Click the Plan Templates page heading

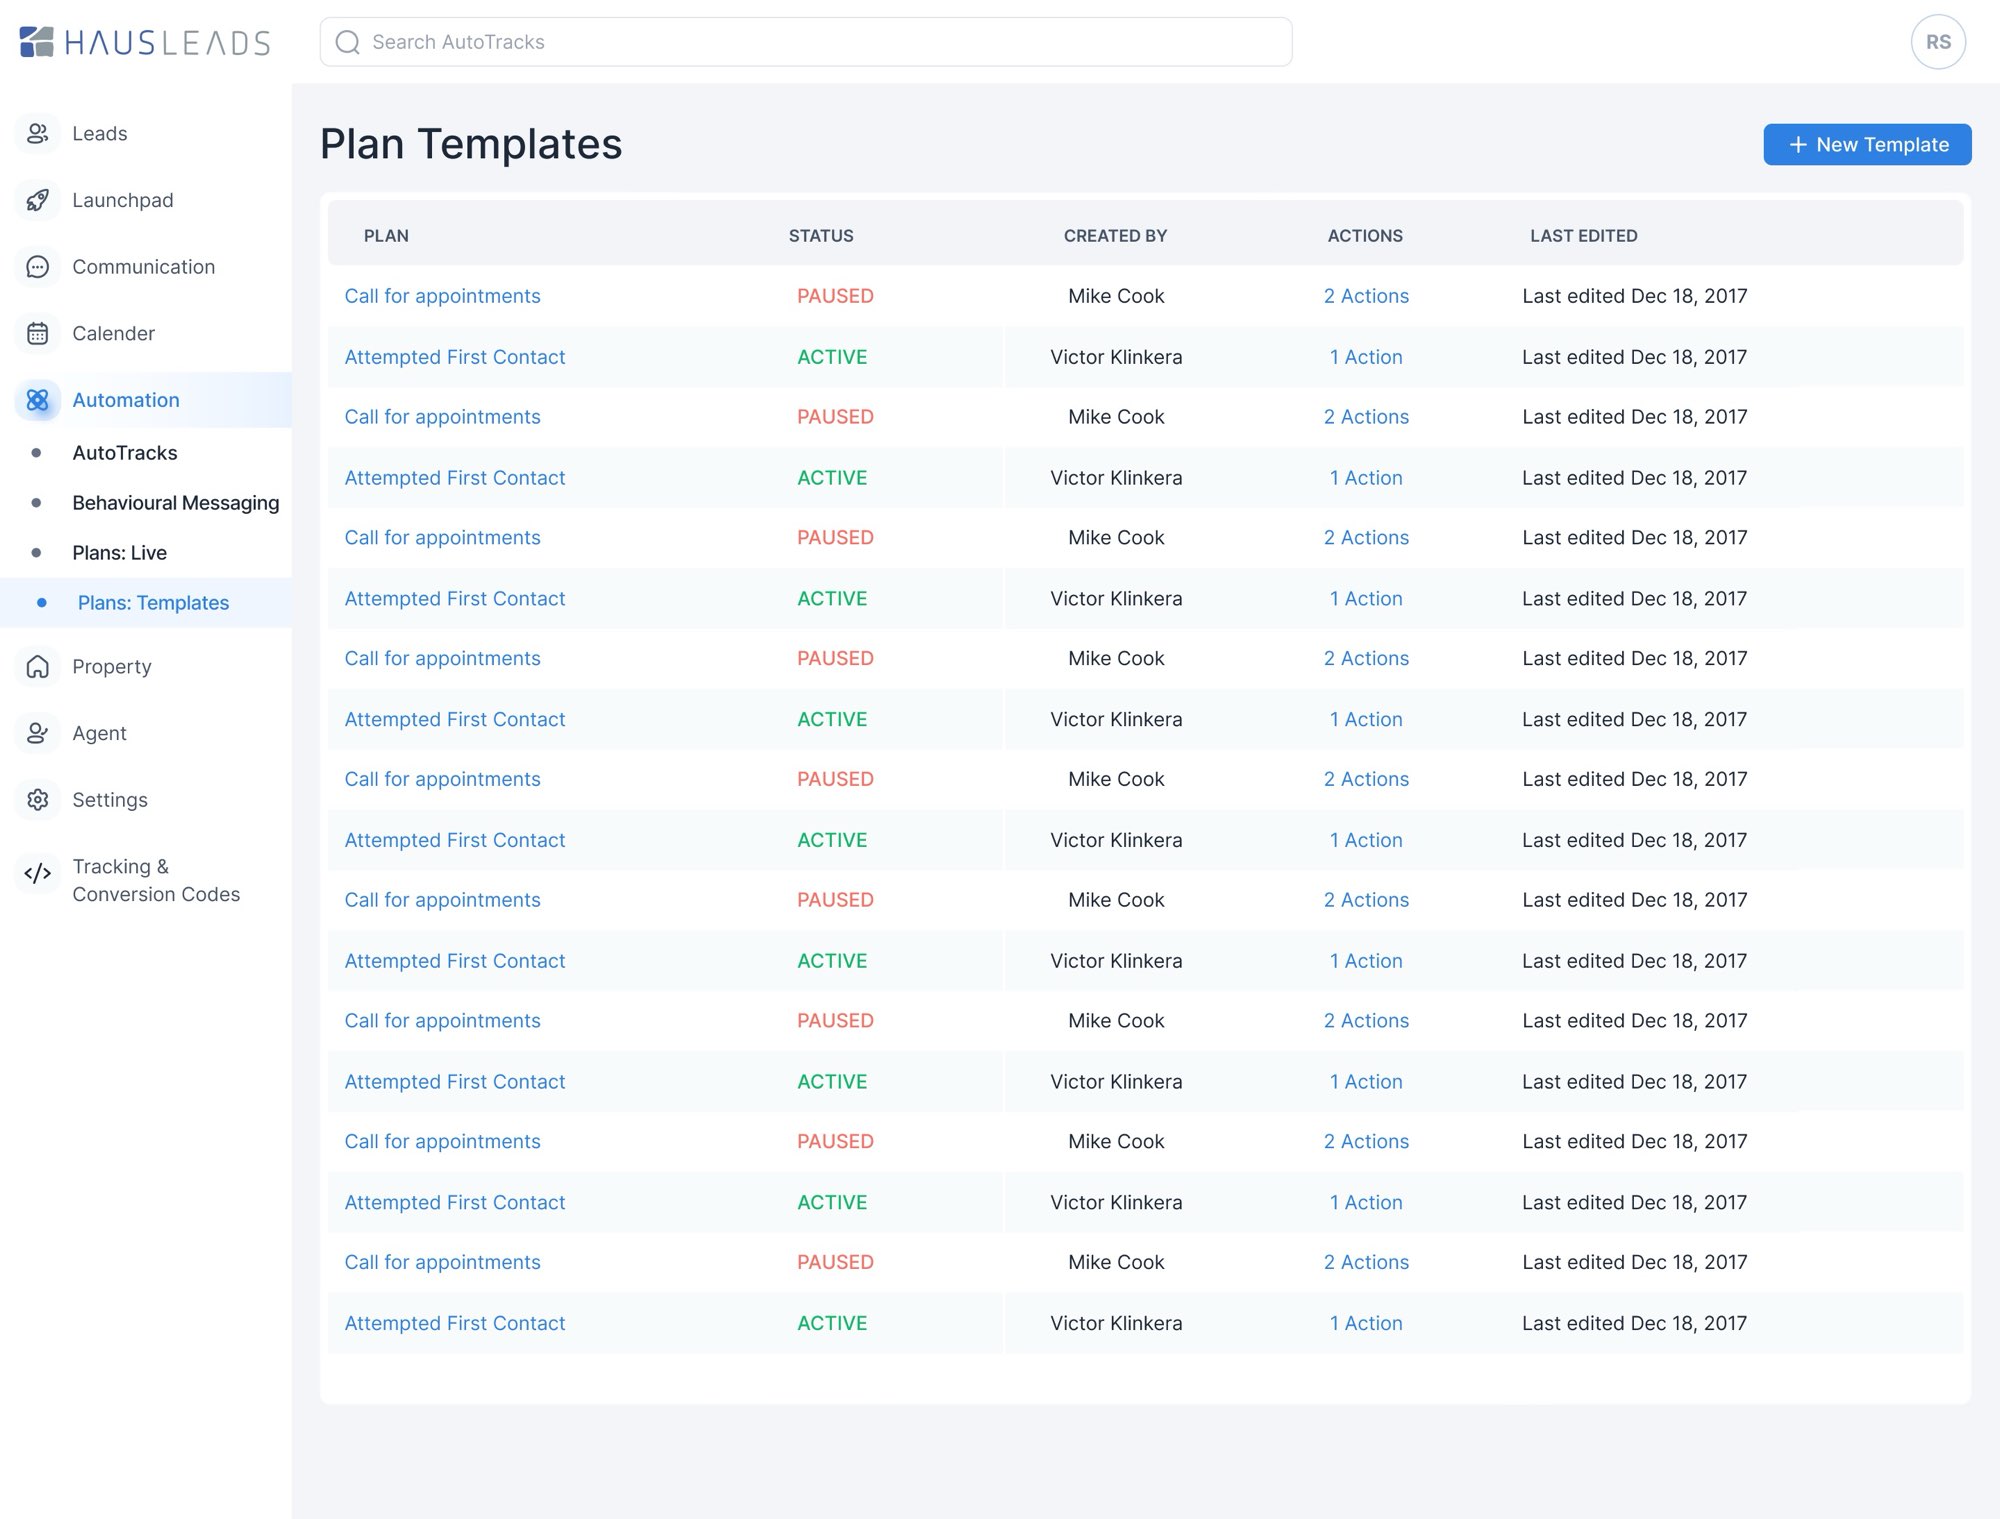[x=471, y=144]
